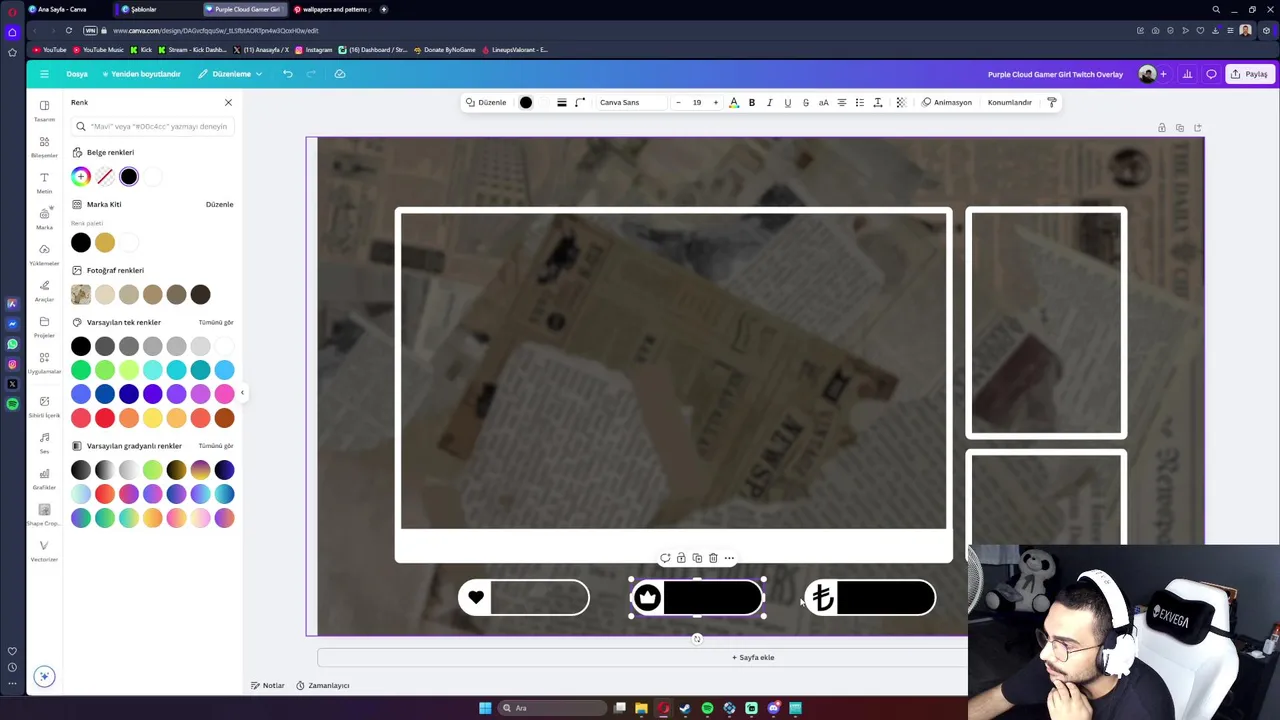This screenshot has height=720, width=1280.
Task: Open the Dosya menu
Action: [77, 74]
